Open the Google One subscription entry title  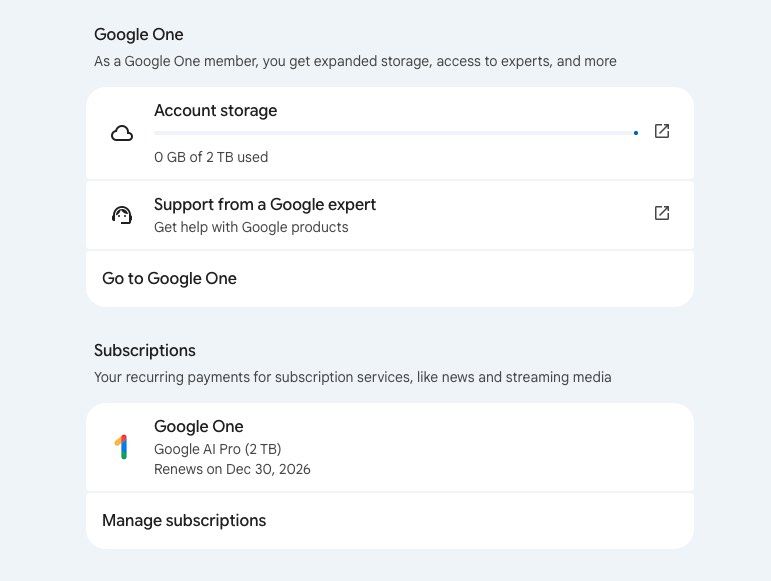click(x=199, y=427)
